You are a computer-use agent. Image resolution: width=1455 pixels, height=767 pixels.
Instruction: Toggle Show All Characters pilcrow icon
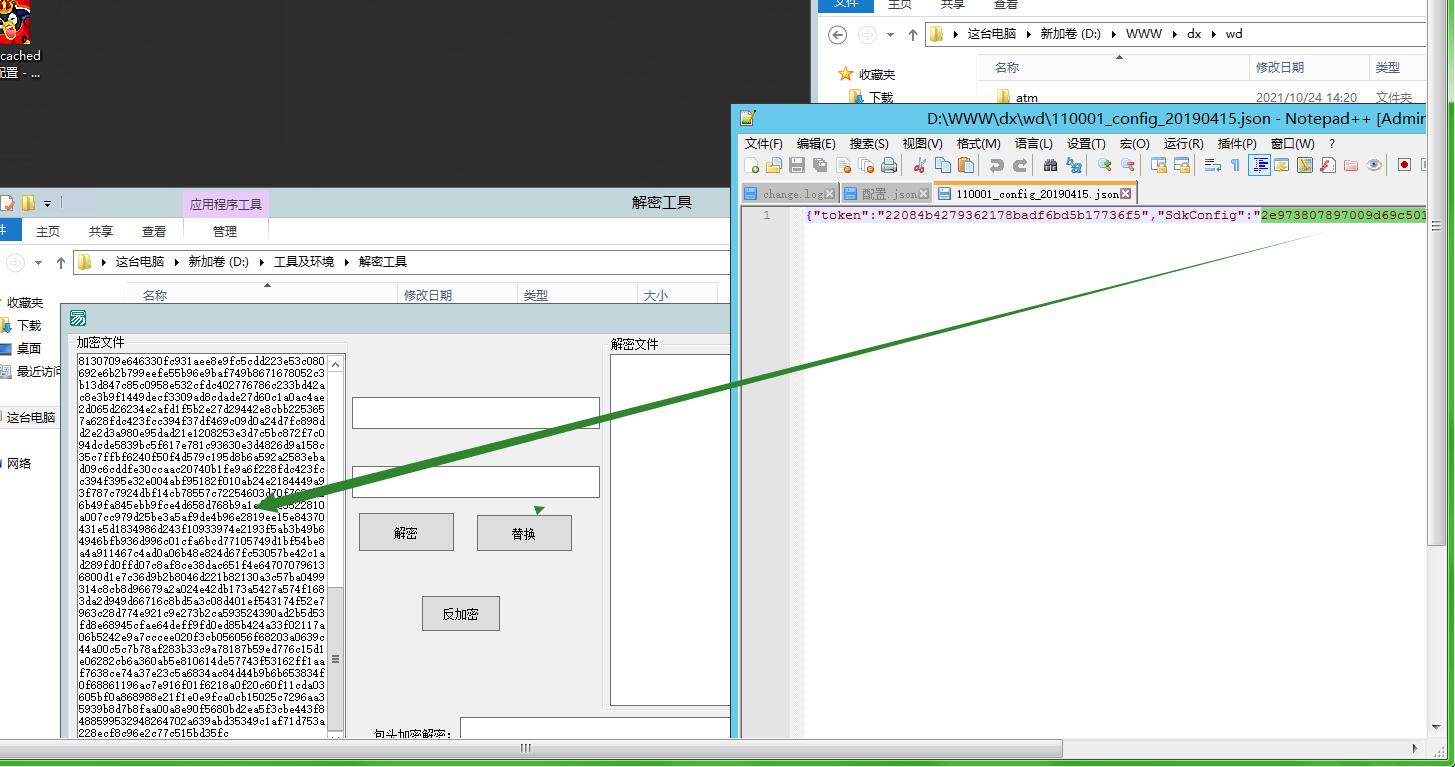(x=1235, y=166)
